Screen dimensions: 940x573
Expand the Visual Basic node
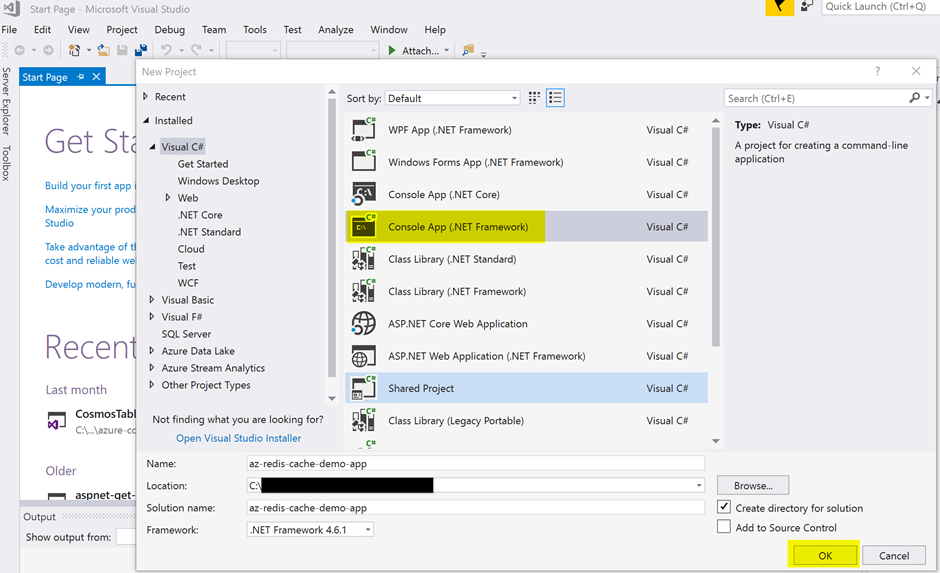[152, 299]
